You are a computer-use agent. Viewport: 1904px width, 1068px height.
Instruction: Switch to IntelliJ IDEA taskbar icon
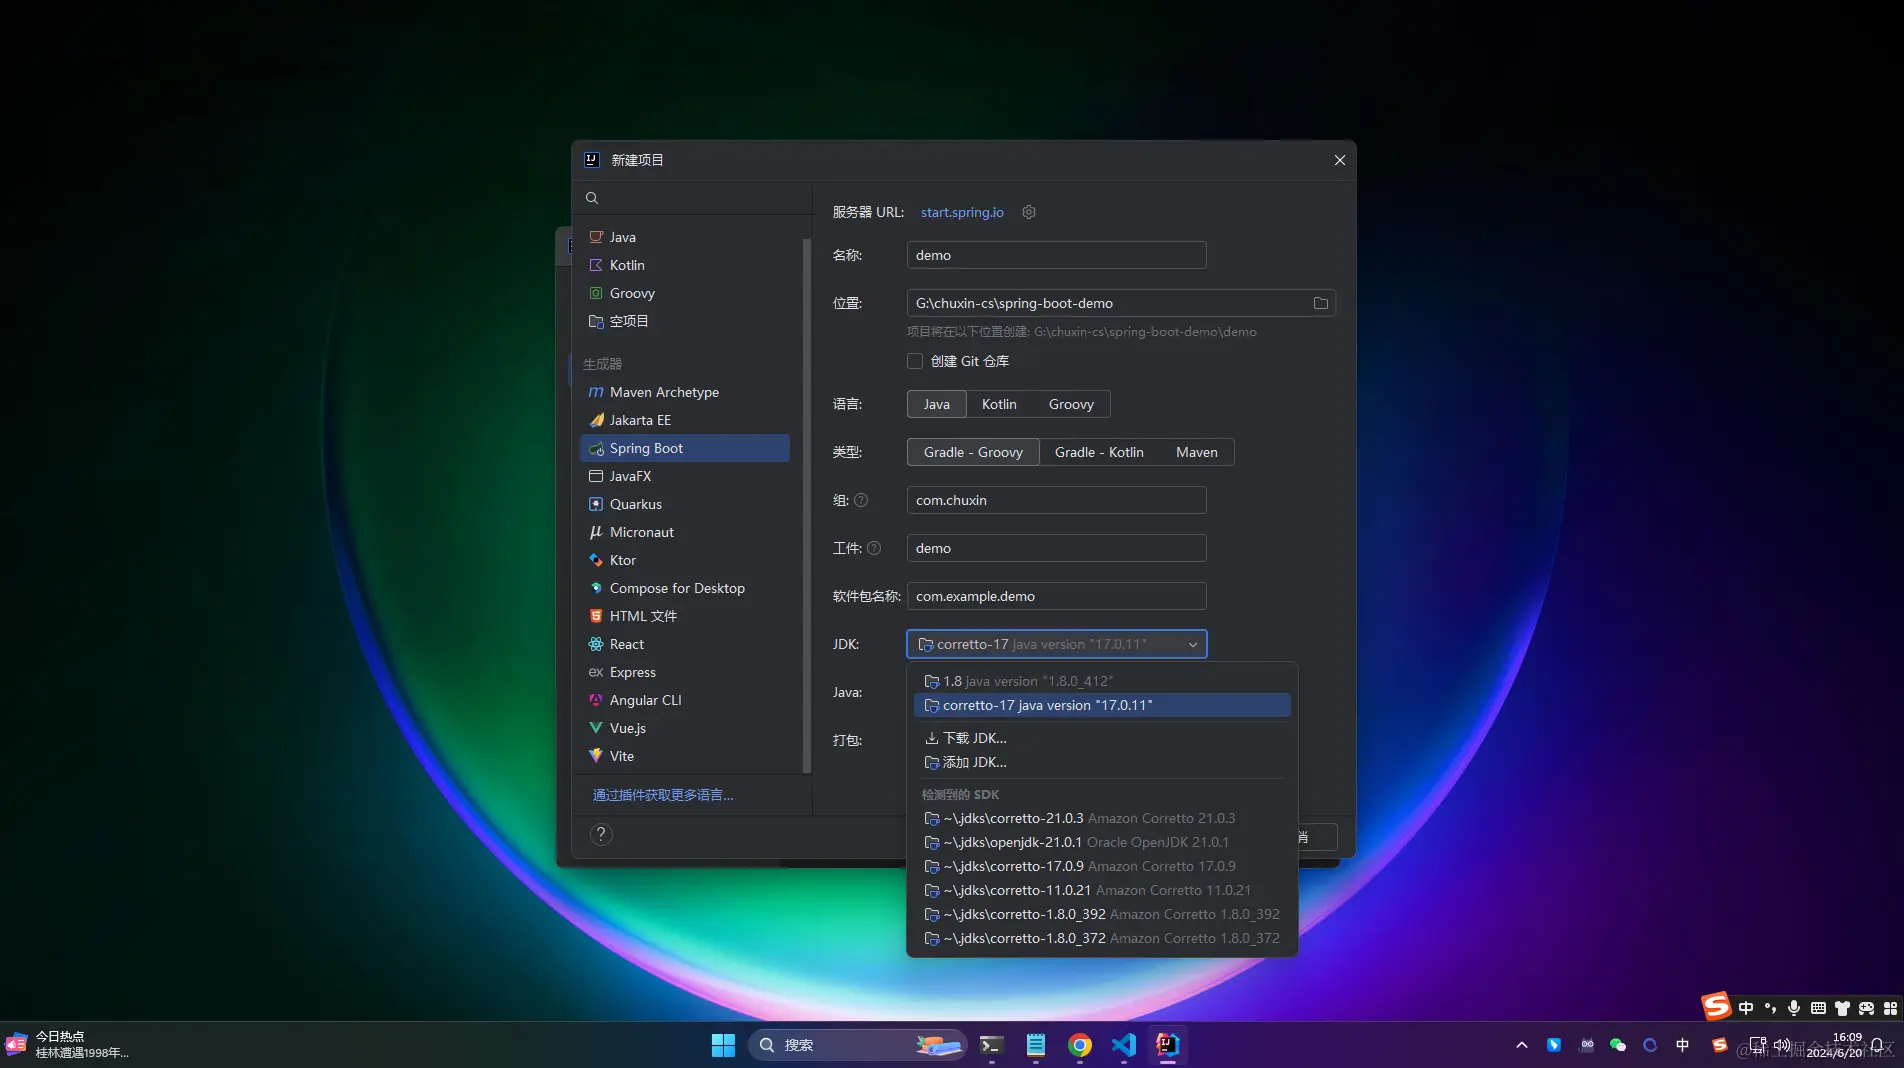pyautogui.click(x=1167, y=1045)
